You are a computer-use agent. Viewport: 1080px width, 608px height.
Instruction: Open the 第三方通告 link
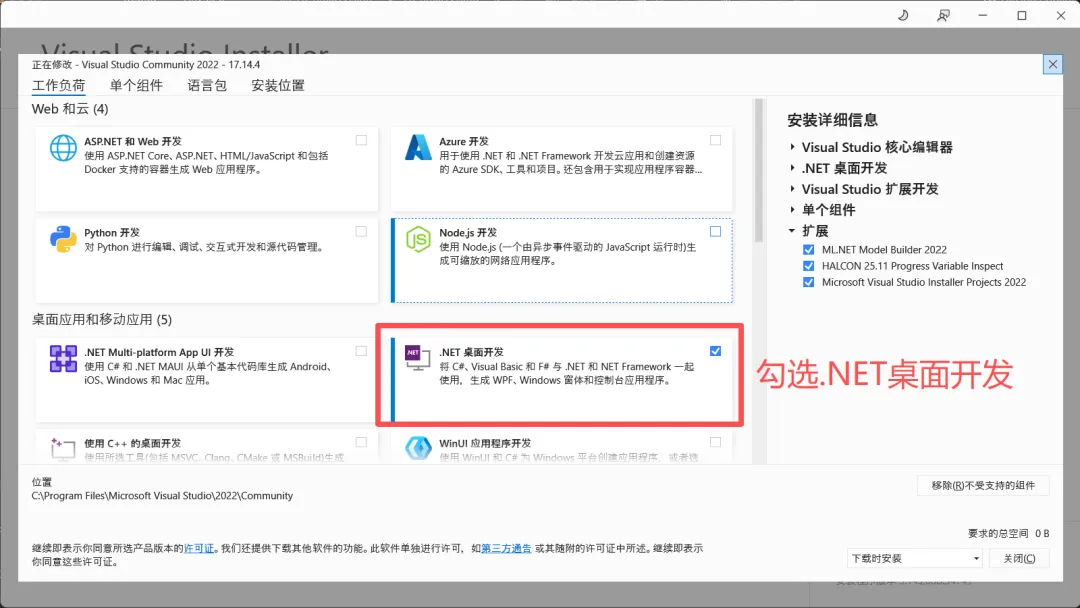point(506,549)
